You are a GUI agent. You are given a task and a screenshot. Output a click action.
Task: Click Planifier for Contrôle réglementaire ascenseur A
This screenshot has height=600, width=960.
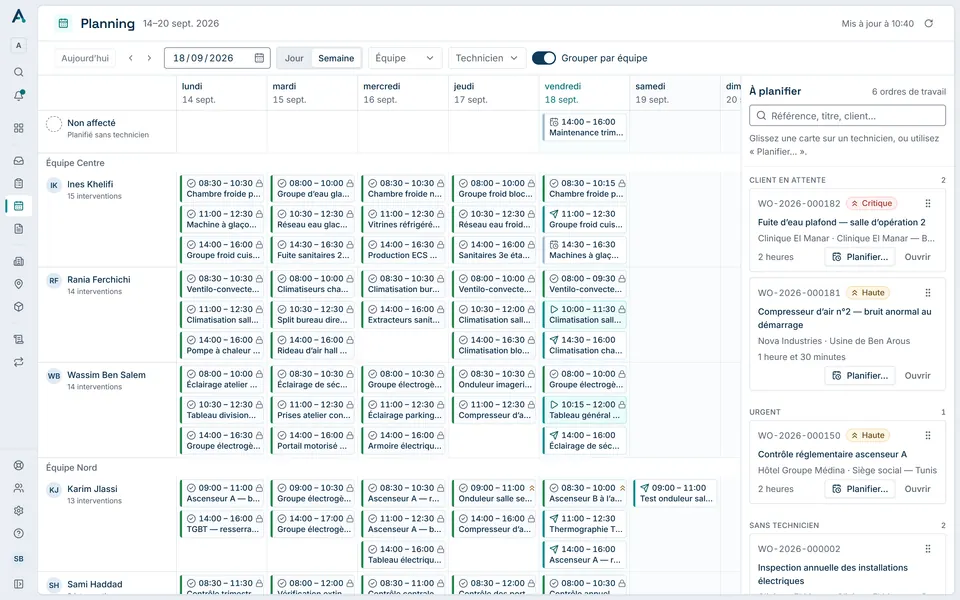point(860,489)
